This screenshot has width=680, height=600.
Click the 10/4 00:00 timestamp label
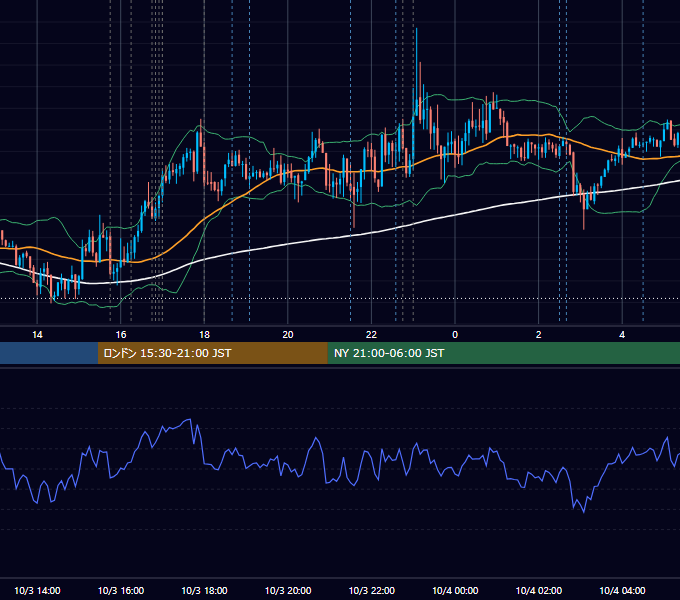[455, 590]
